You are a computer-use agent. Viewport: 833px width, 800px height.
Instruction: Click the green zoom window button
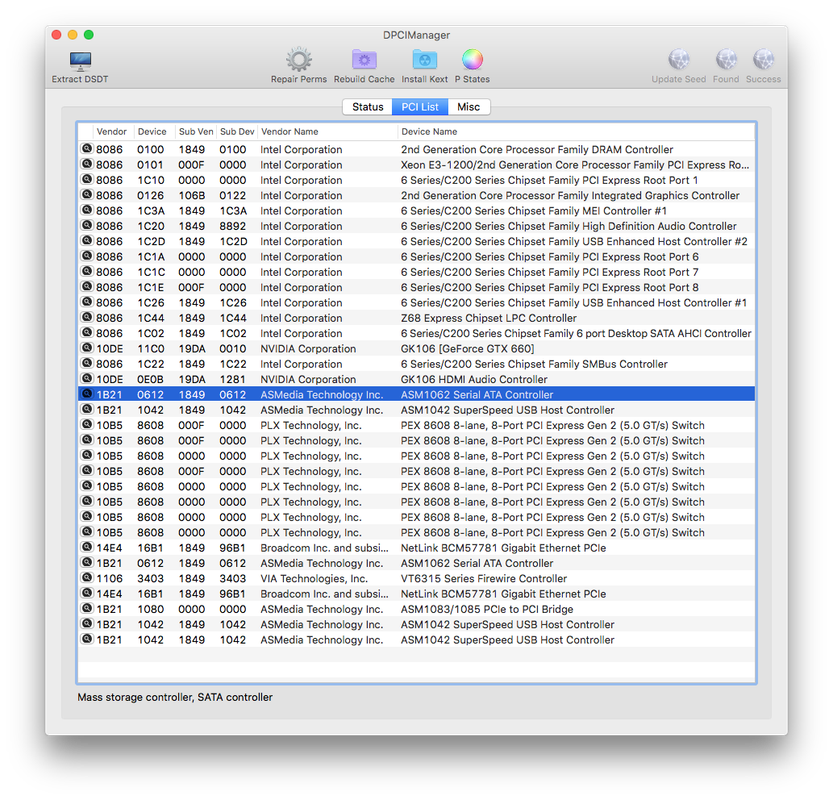click(89, 35)
